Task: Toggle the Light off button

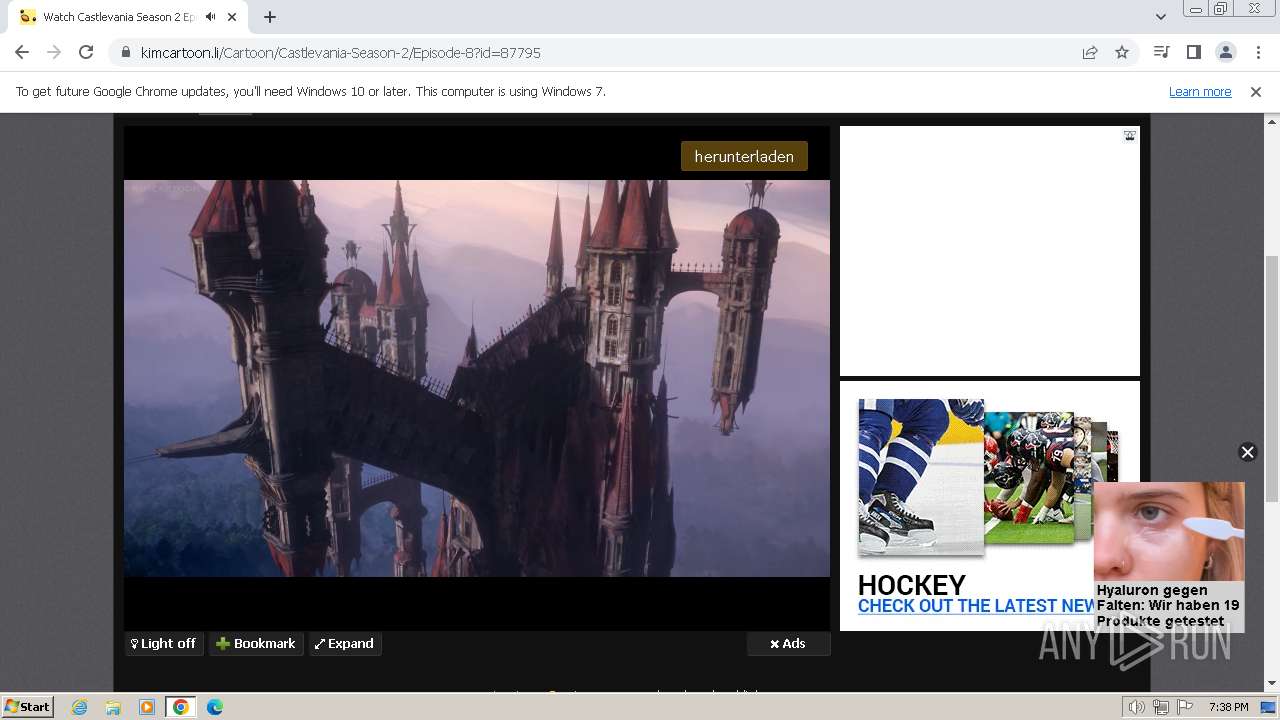Action: tap(164, 643)
